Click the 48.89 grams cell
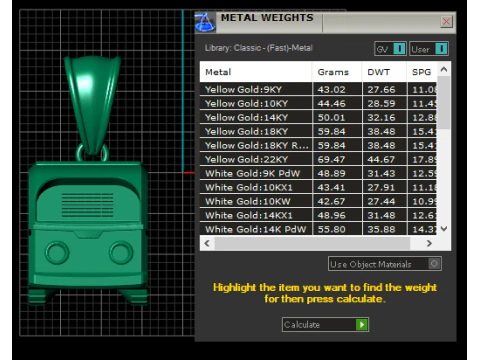 (337, 173)
